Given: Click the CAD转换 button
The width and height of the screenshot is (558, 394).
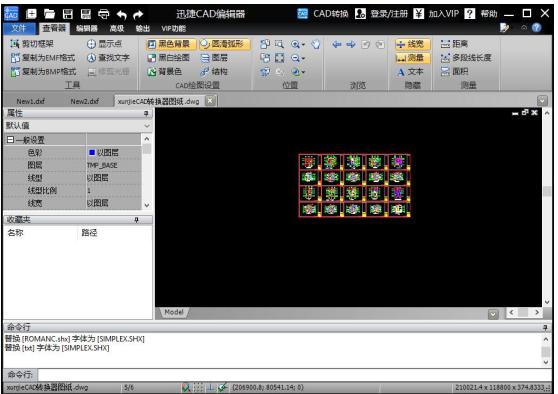Looking at the screenshot, I should 323,14.
